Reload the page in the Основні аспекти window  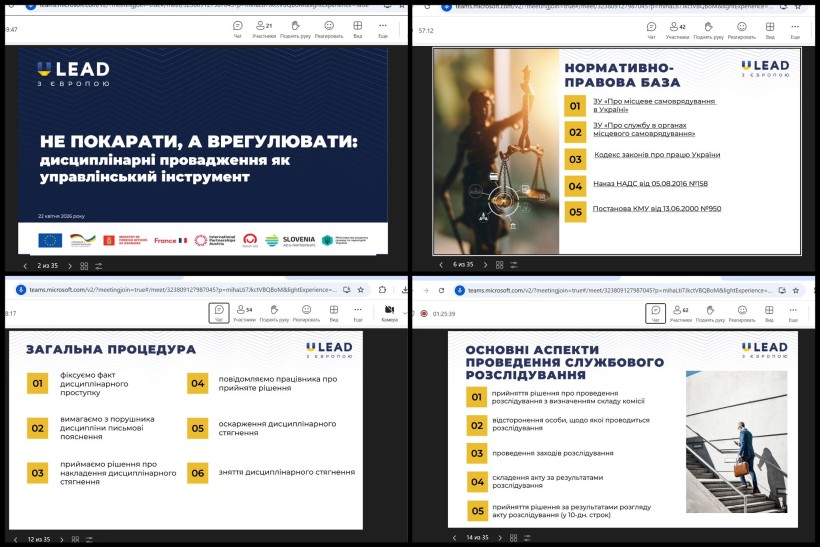[441, 290]
